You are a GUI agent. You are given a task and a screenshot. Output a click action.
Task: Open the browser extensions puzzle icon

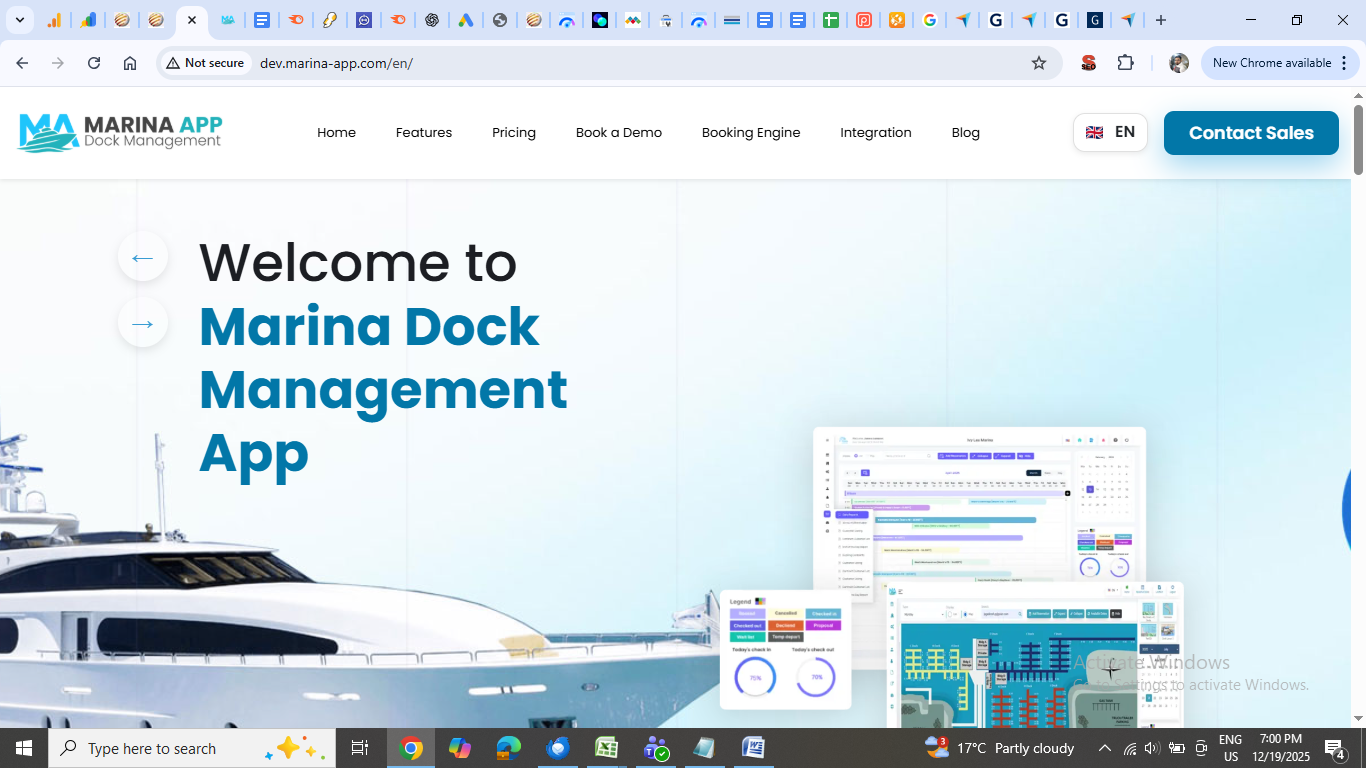1126,62
